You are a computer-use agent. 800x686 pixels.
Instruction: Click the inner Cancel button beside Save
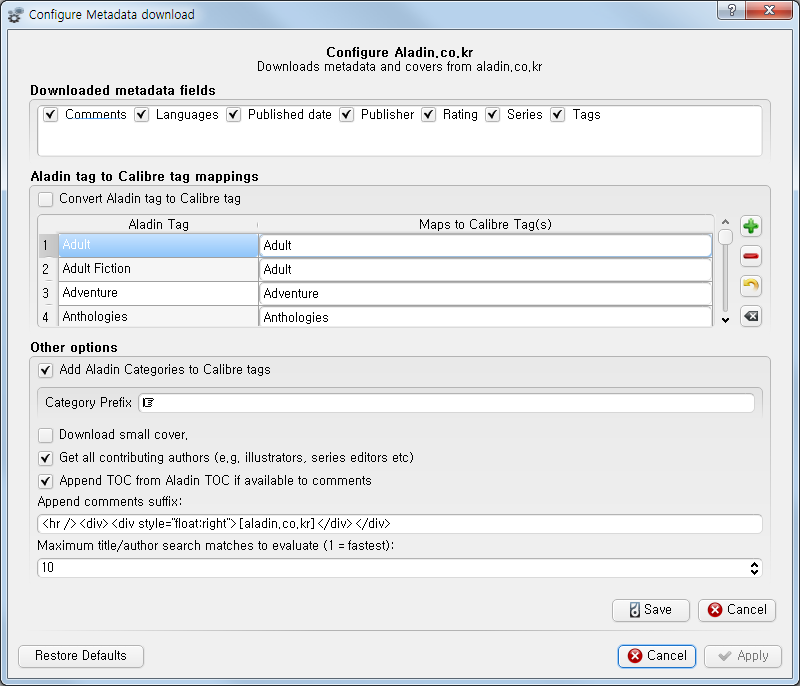click(737, 610)
